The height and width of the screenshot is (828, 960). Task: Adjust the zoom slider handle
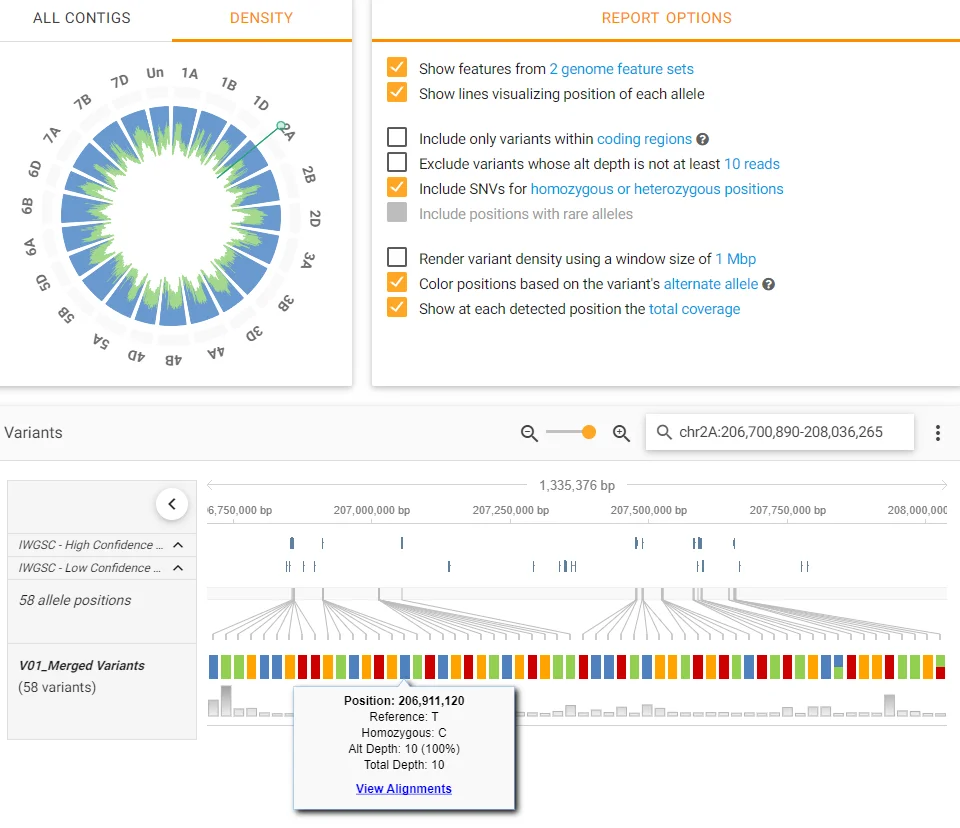(589, 432)
